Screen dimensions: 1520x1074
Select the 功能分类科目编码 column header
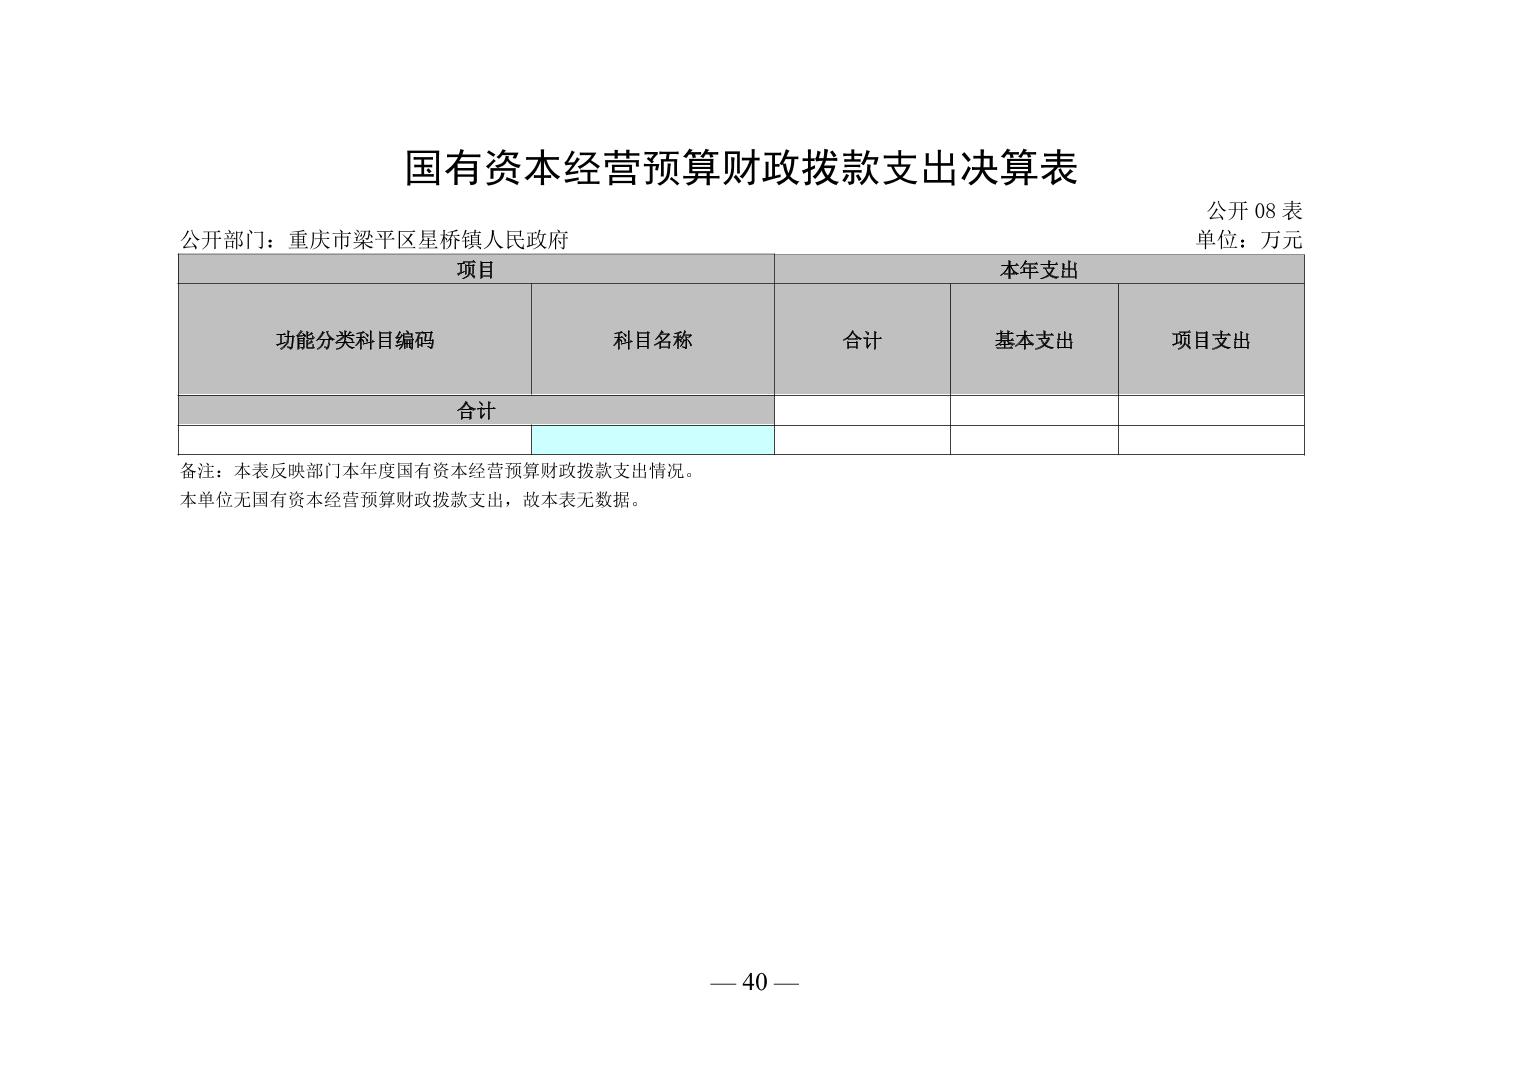tap(355, 340)
